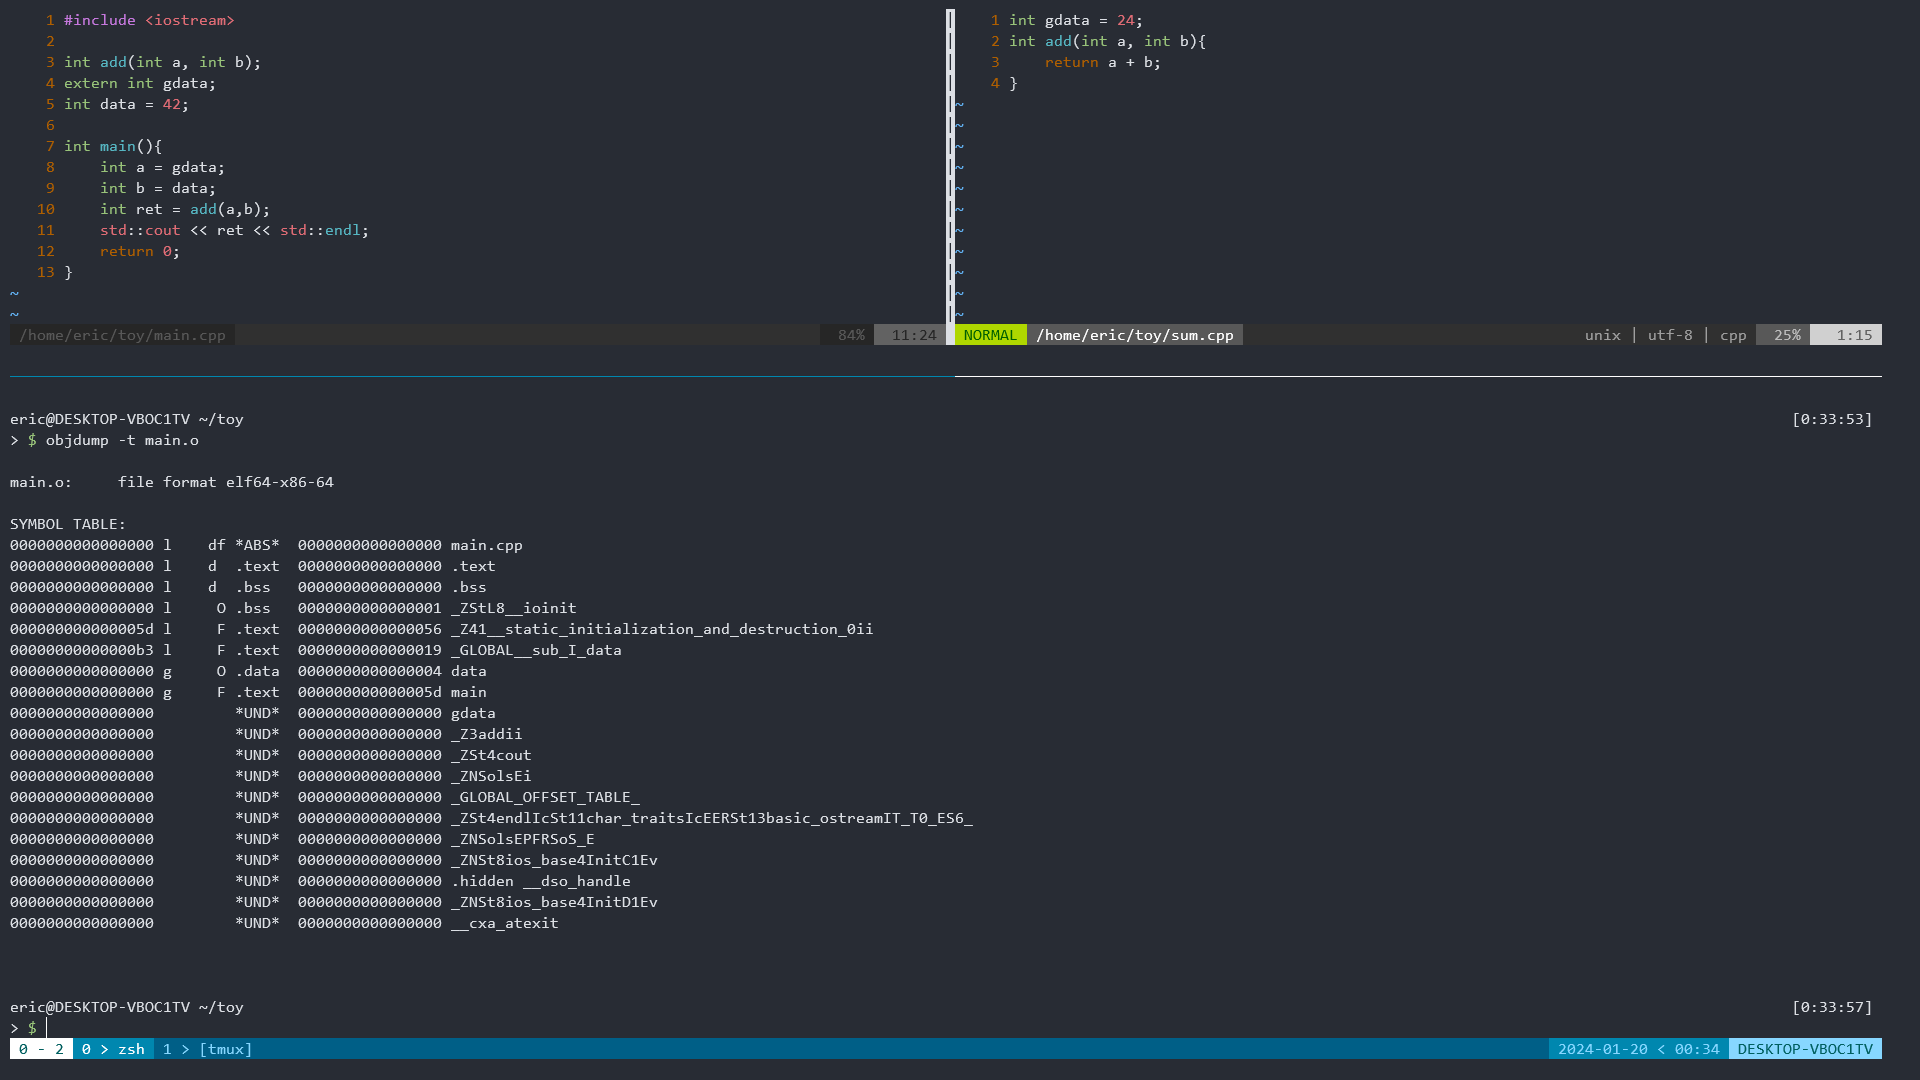Click the /home/eric/toy/main.cpp status path
Image resolution: width=1920 pixels, height=1080 pixels.
[x=122, y=335]
